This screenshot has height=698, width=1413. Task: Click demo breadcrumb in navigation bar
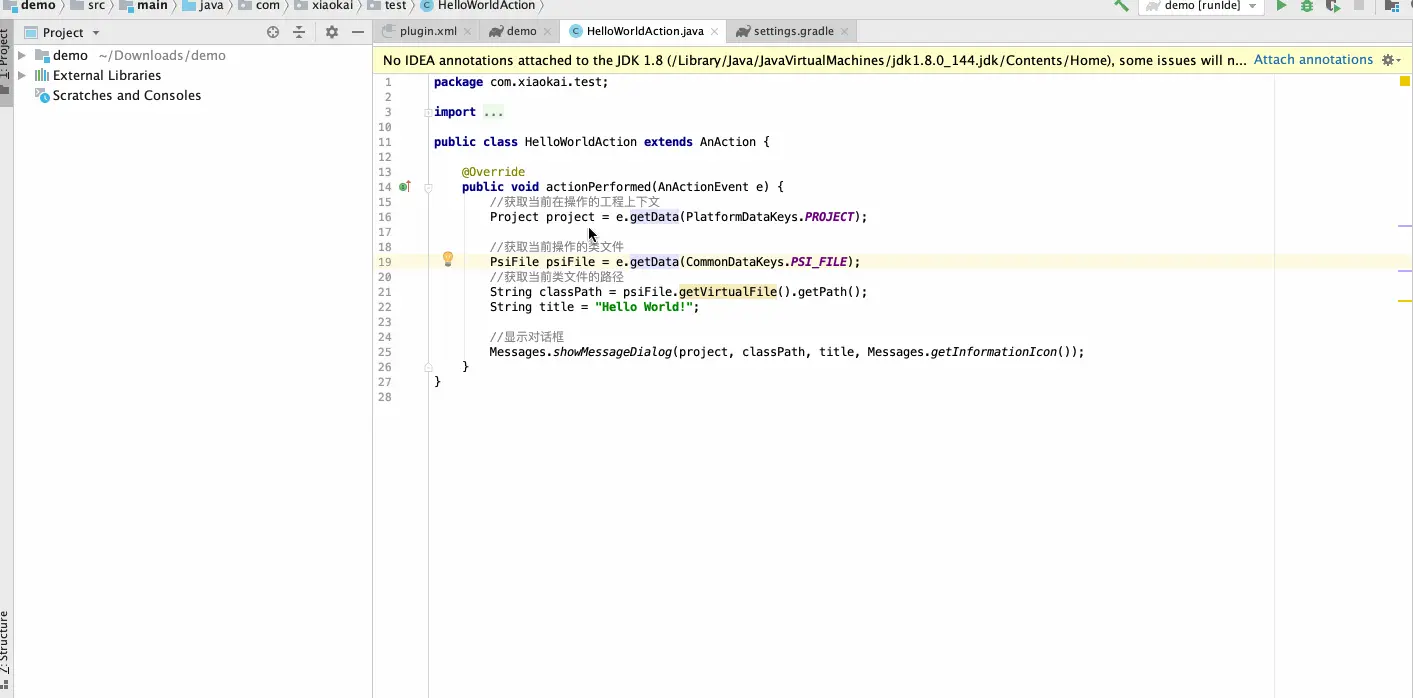coord(29,5)
